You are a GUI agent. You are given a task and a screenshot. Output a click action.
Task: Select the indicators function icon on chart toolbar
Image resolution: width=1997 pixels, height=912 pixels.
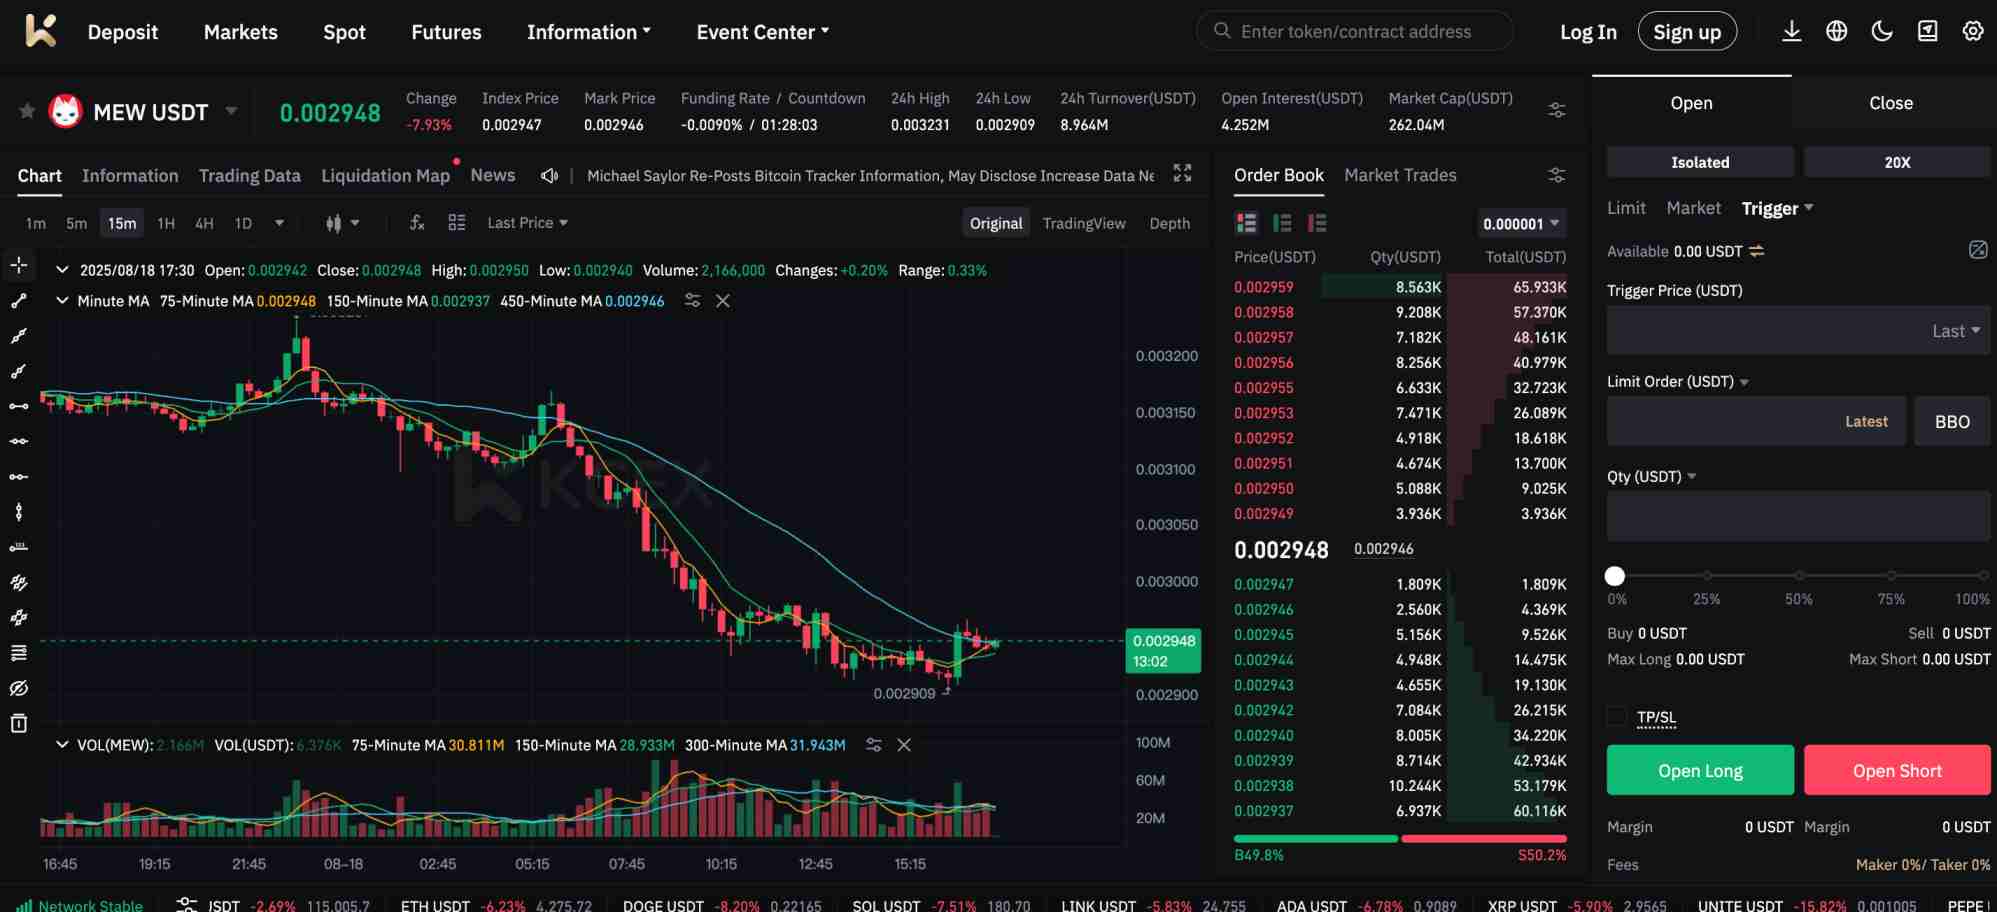pyautogui.click(x=417, y=222)
